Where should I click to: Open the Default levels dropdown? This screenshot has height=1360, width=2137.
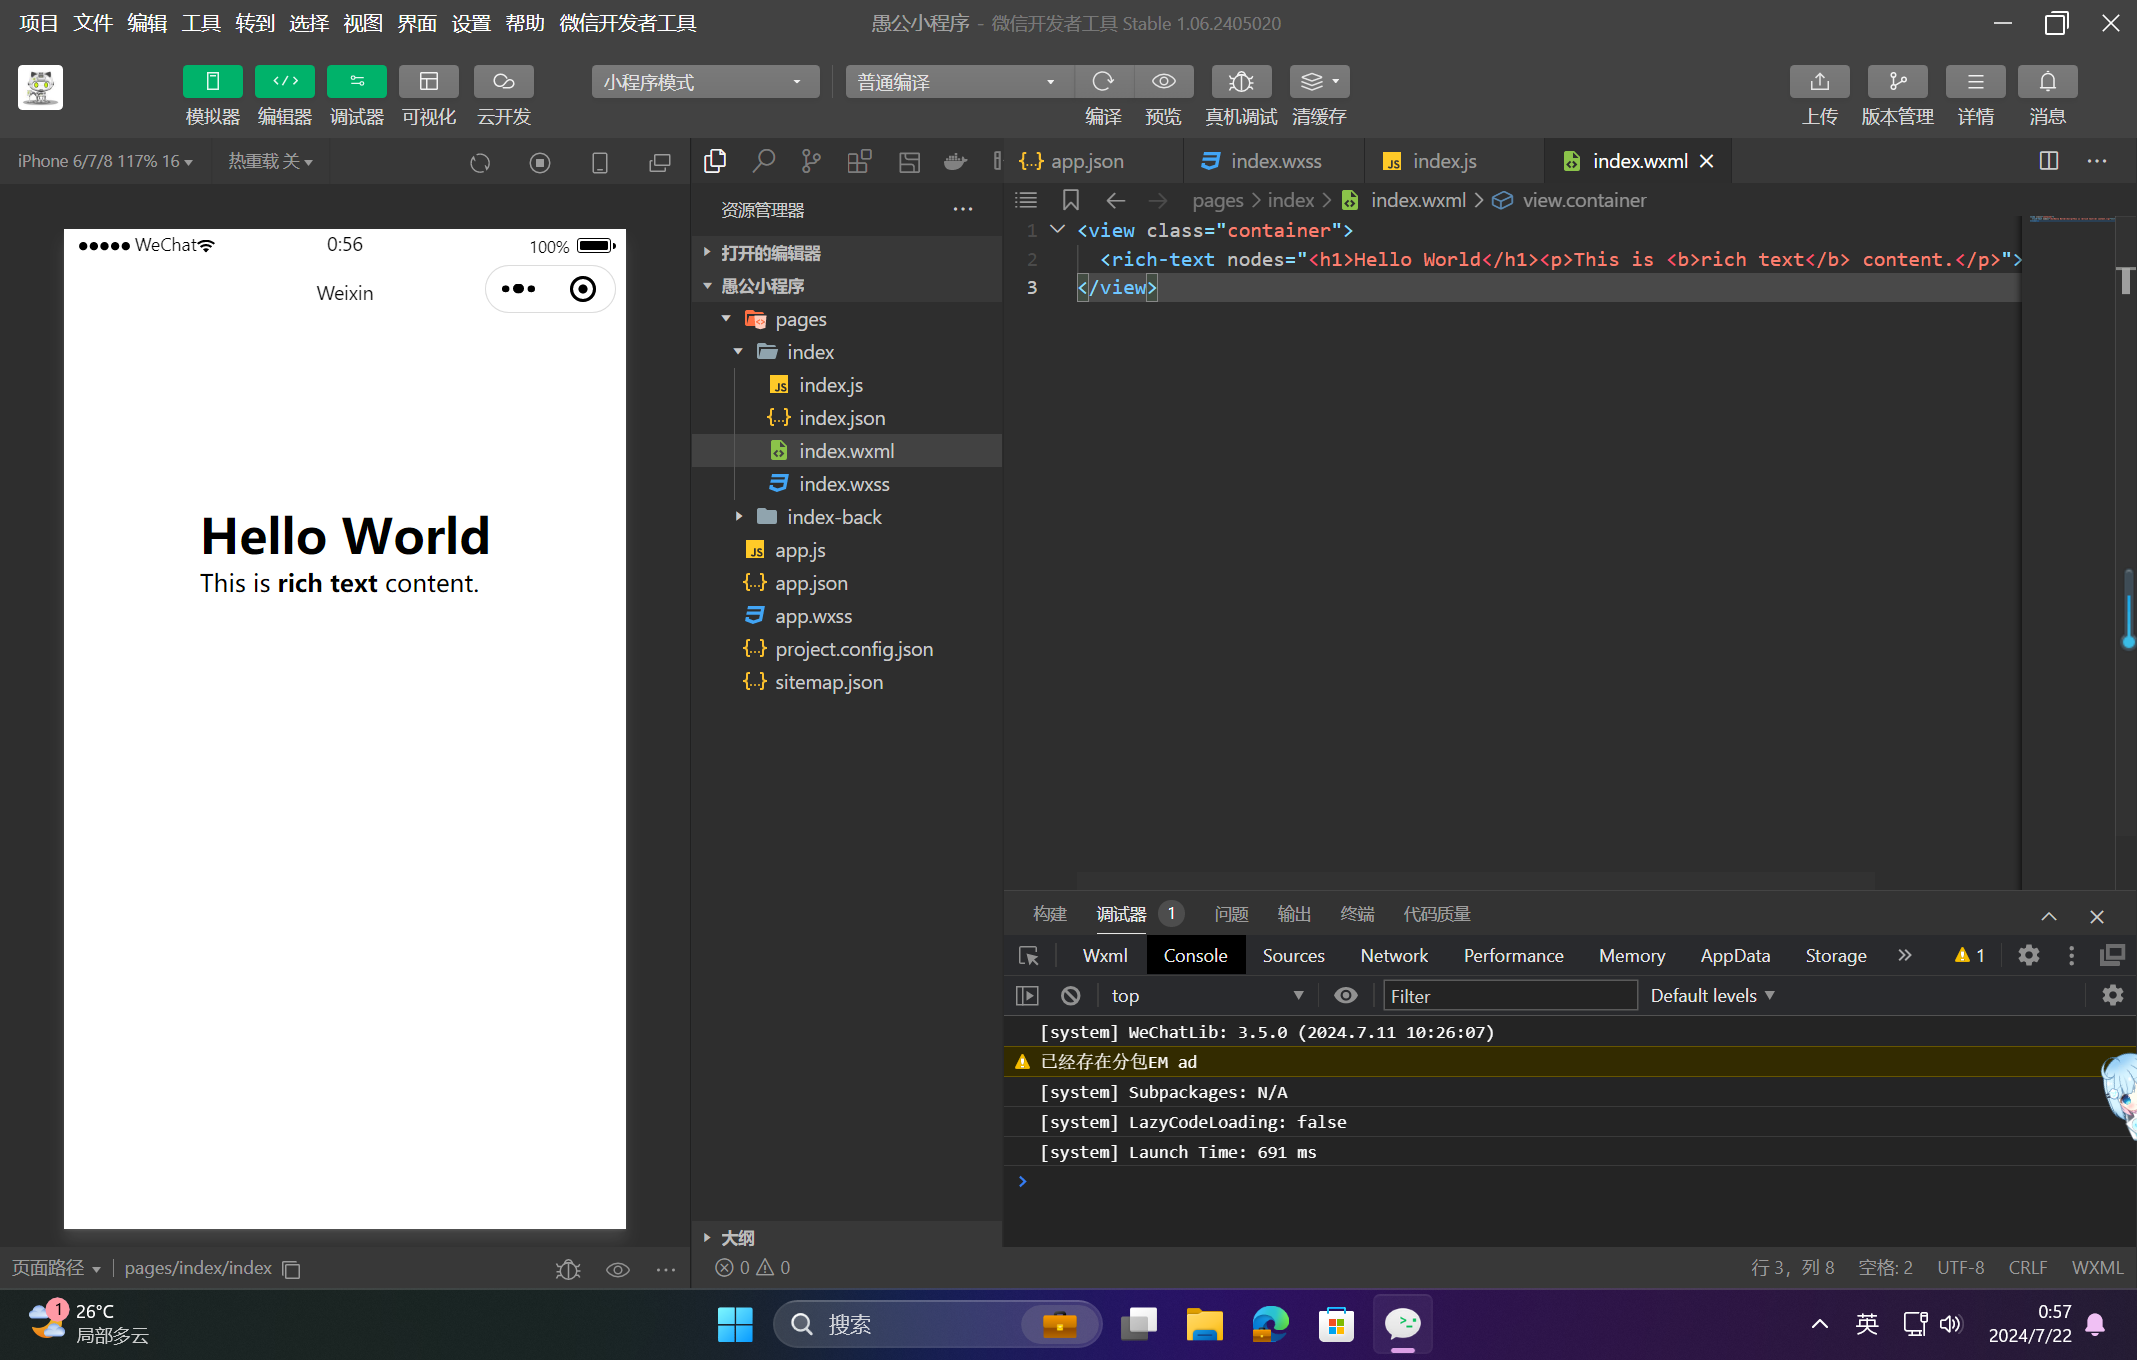pyautogui.click(x=1712, y=995)
